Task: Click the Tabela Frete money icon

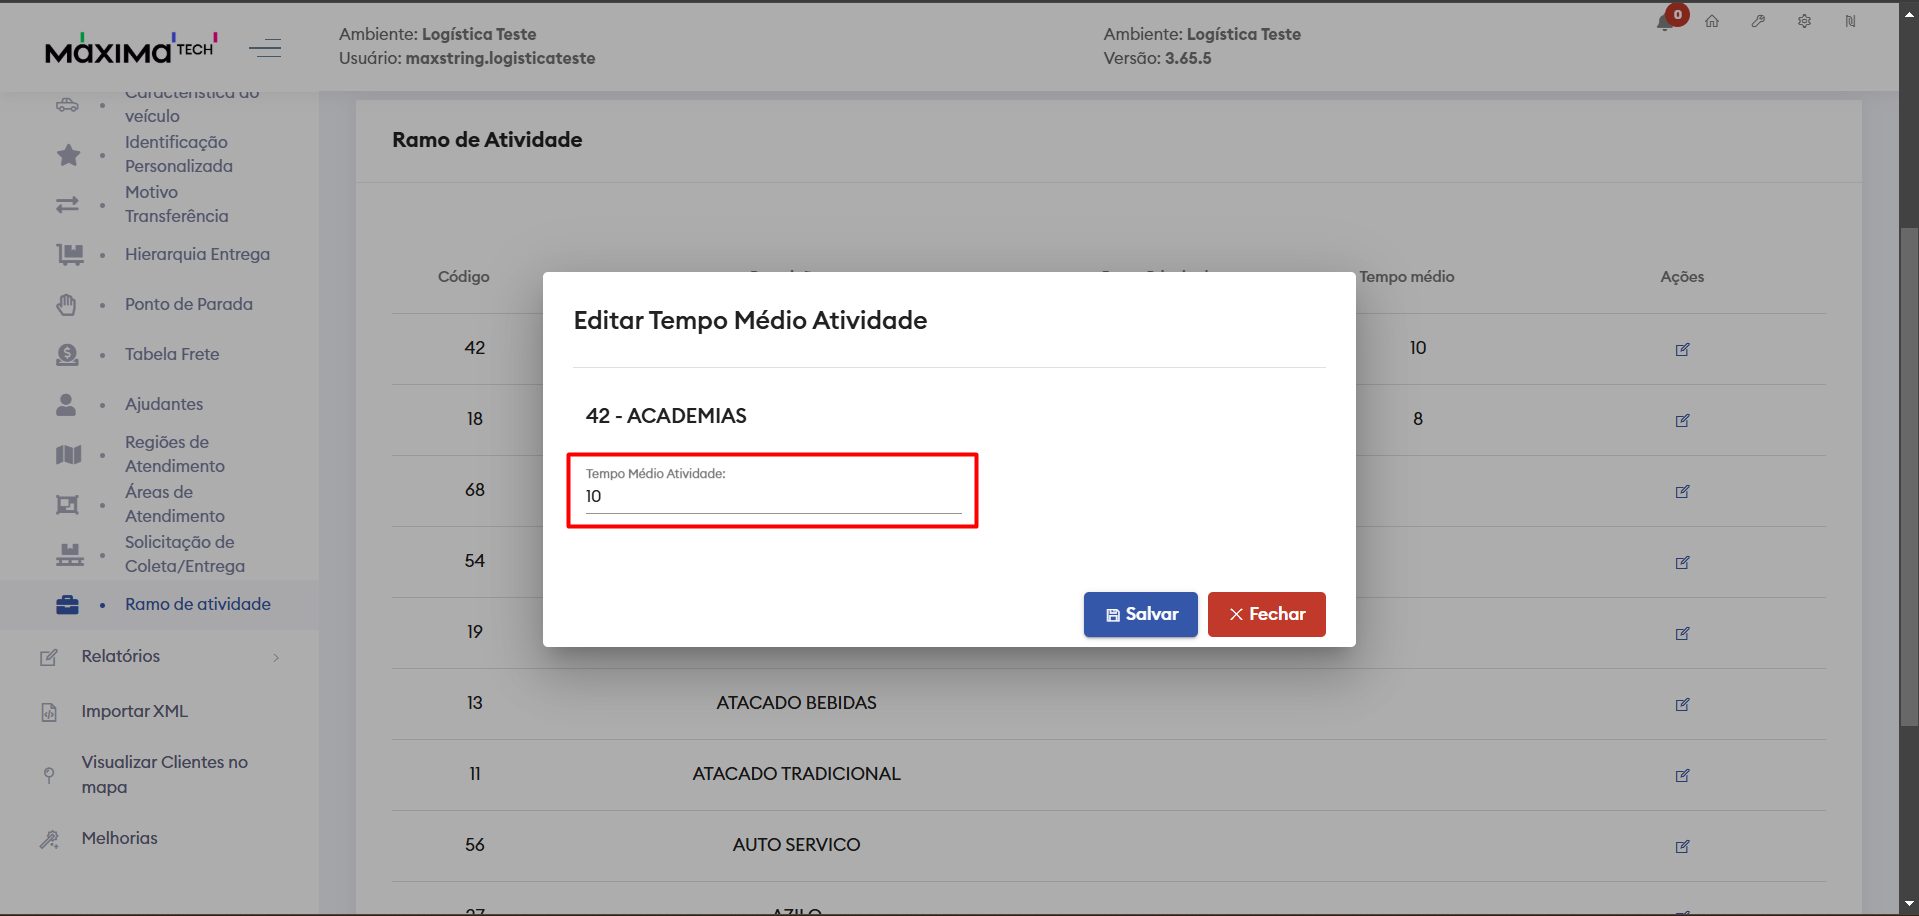Action: (x=67, y=355)
